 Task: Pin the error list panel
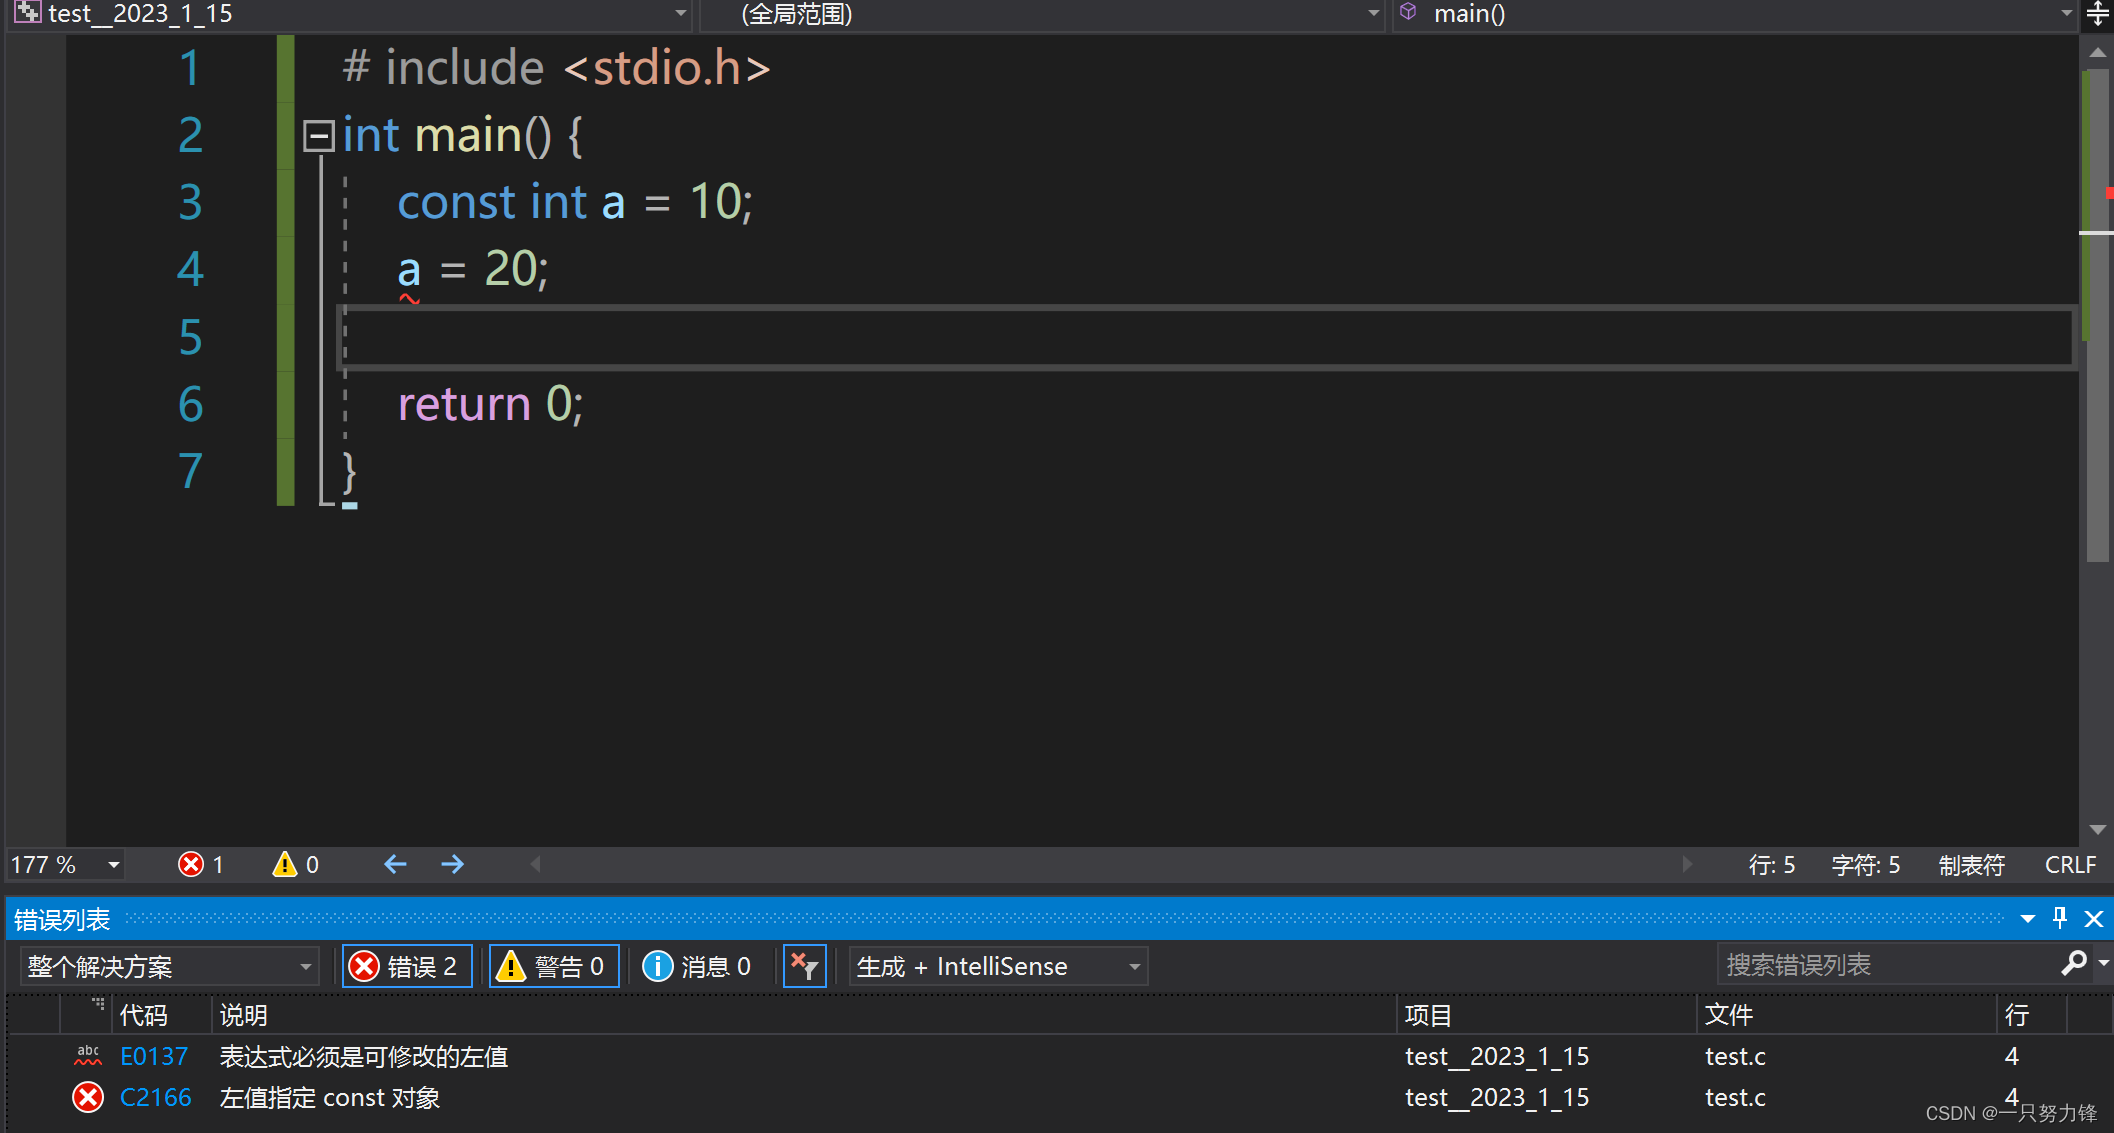(2060, 918)
